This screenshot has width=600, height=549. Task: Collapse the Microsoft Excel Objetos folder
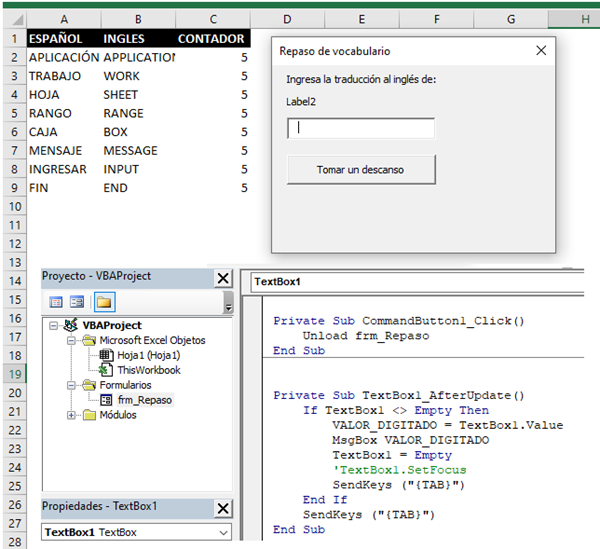point(71,340)
